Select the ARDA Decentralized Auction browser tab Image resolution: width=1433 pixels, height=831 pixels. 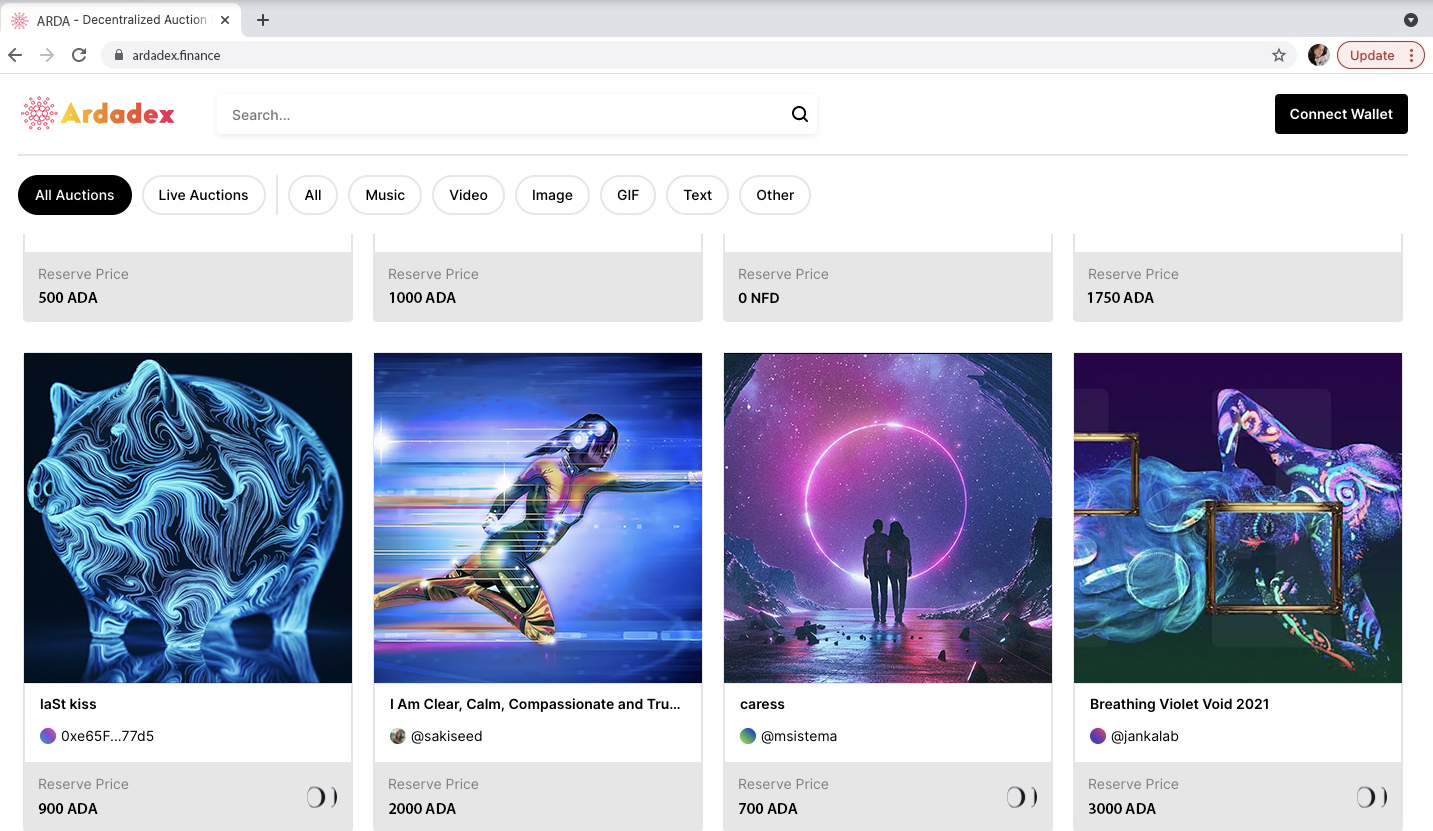pyautogui.click(x=122, y=20)
